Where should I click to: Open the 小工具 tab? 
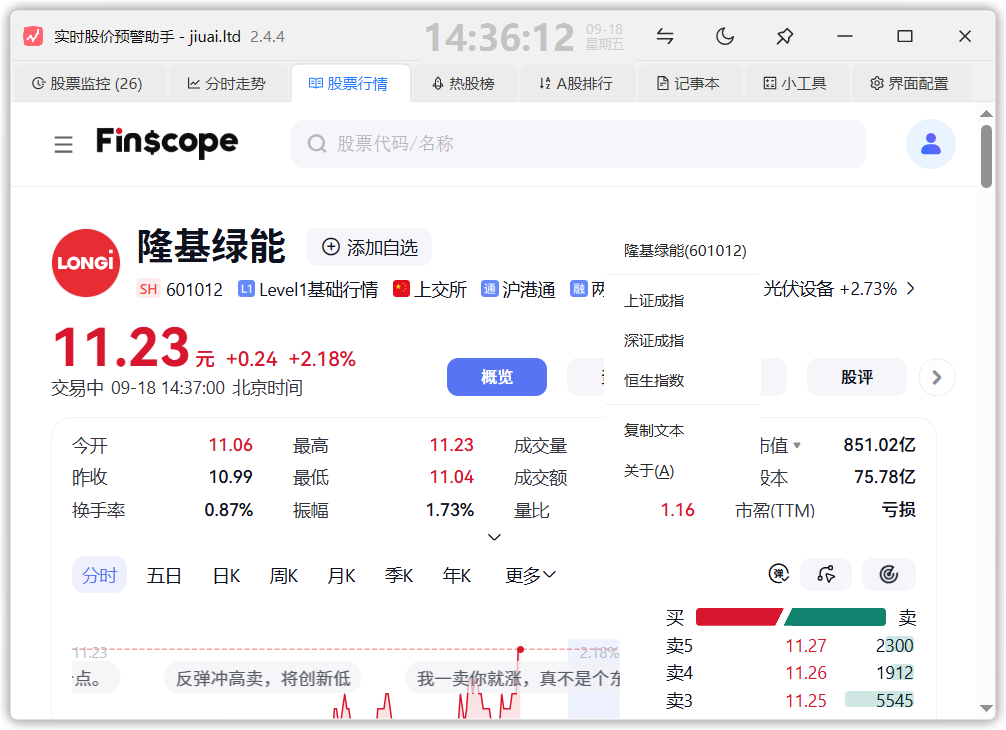pos(794,83)
